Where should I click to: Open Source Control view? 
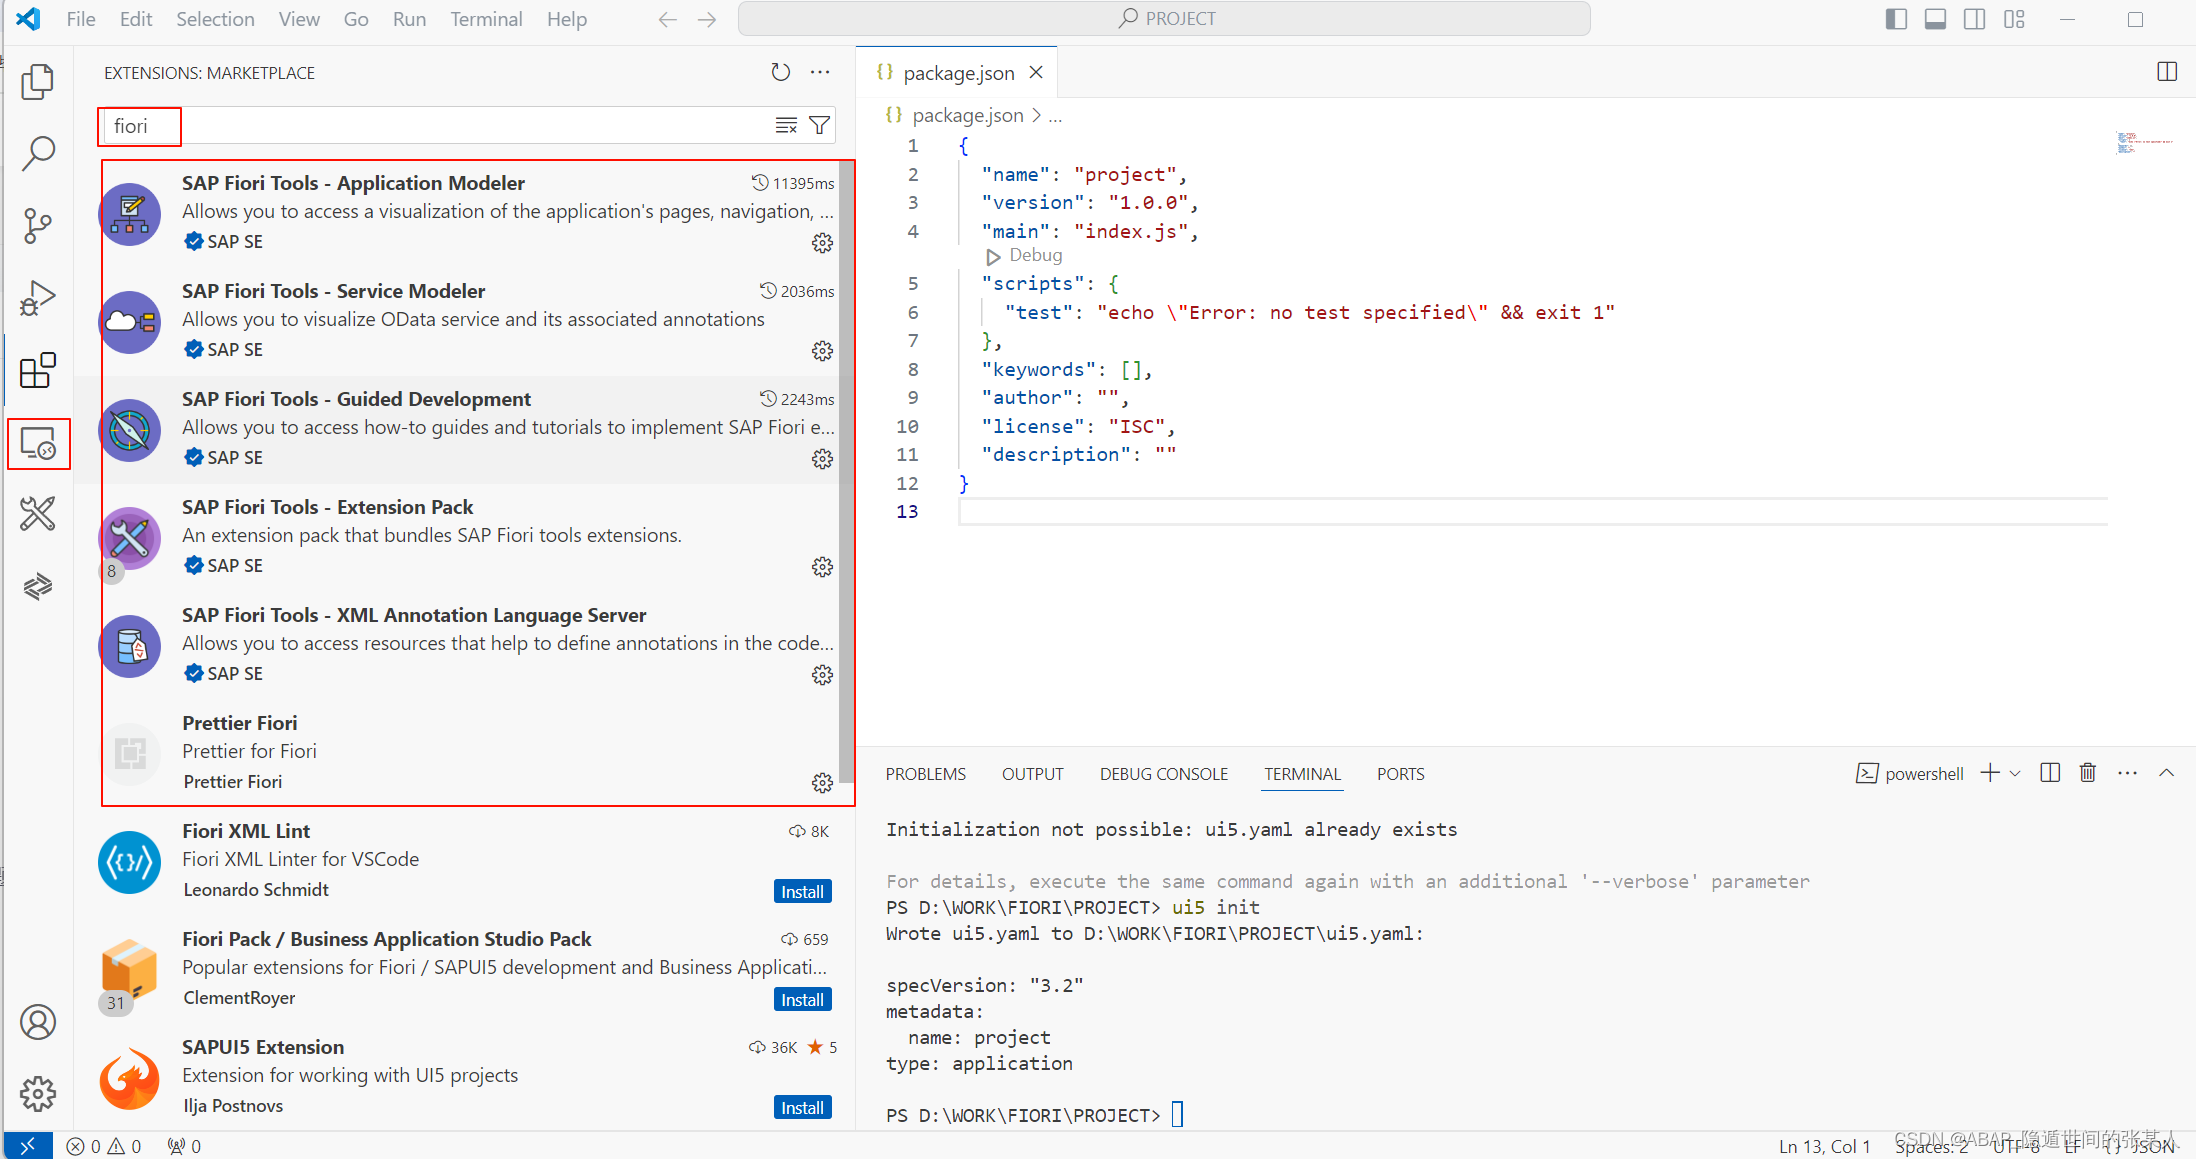point(38,225)
